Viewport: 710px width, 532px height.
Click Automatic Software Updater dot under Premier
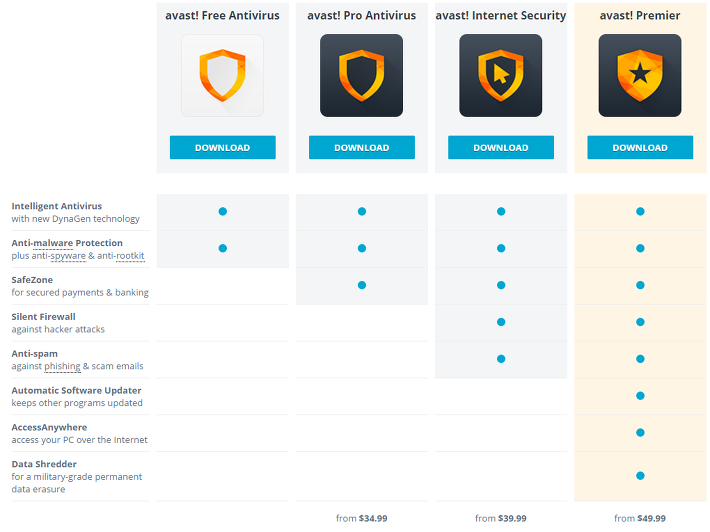640,396
